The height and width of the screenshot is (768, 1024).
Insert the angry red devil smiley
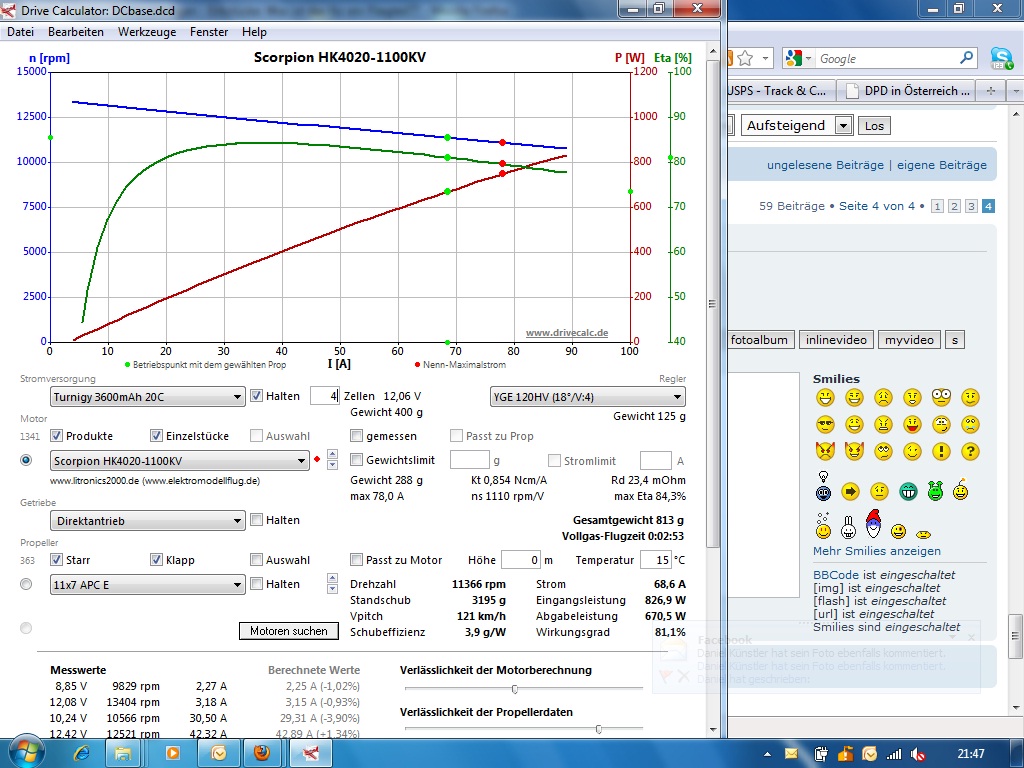[825, 451]
